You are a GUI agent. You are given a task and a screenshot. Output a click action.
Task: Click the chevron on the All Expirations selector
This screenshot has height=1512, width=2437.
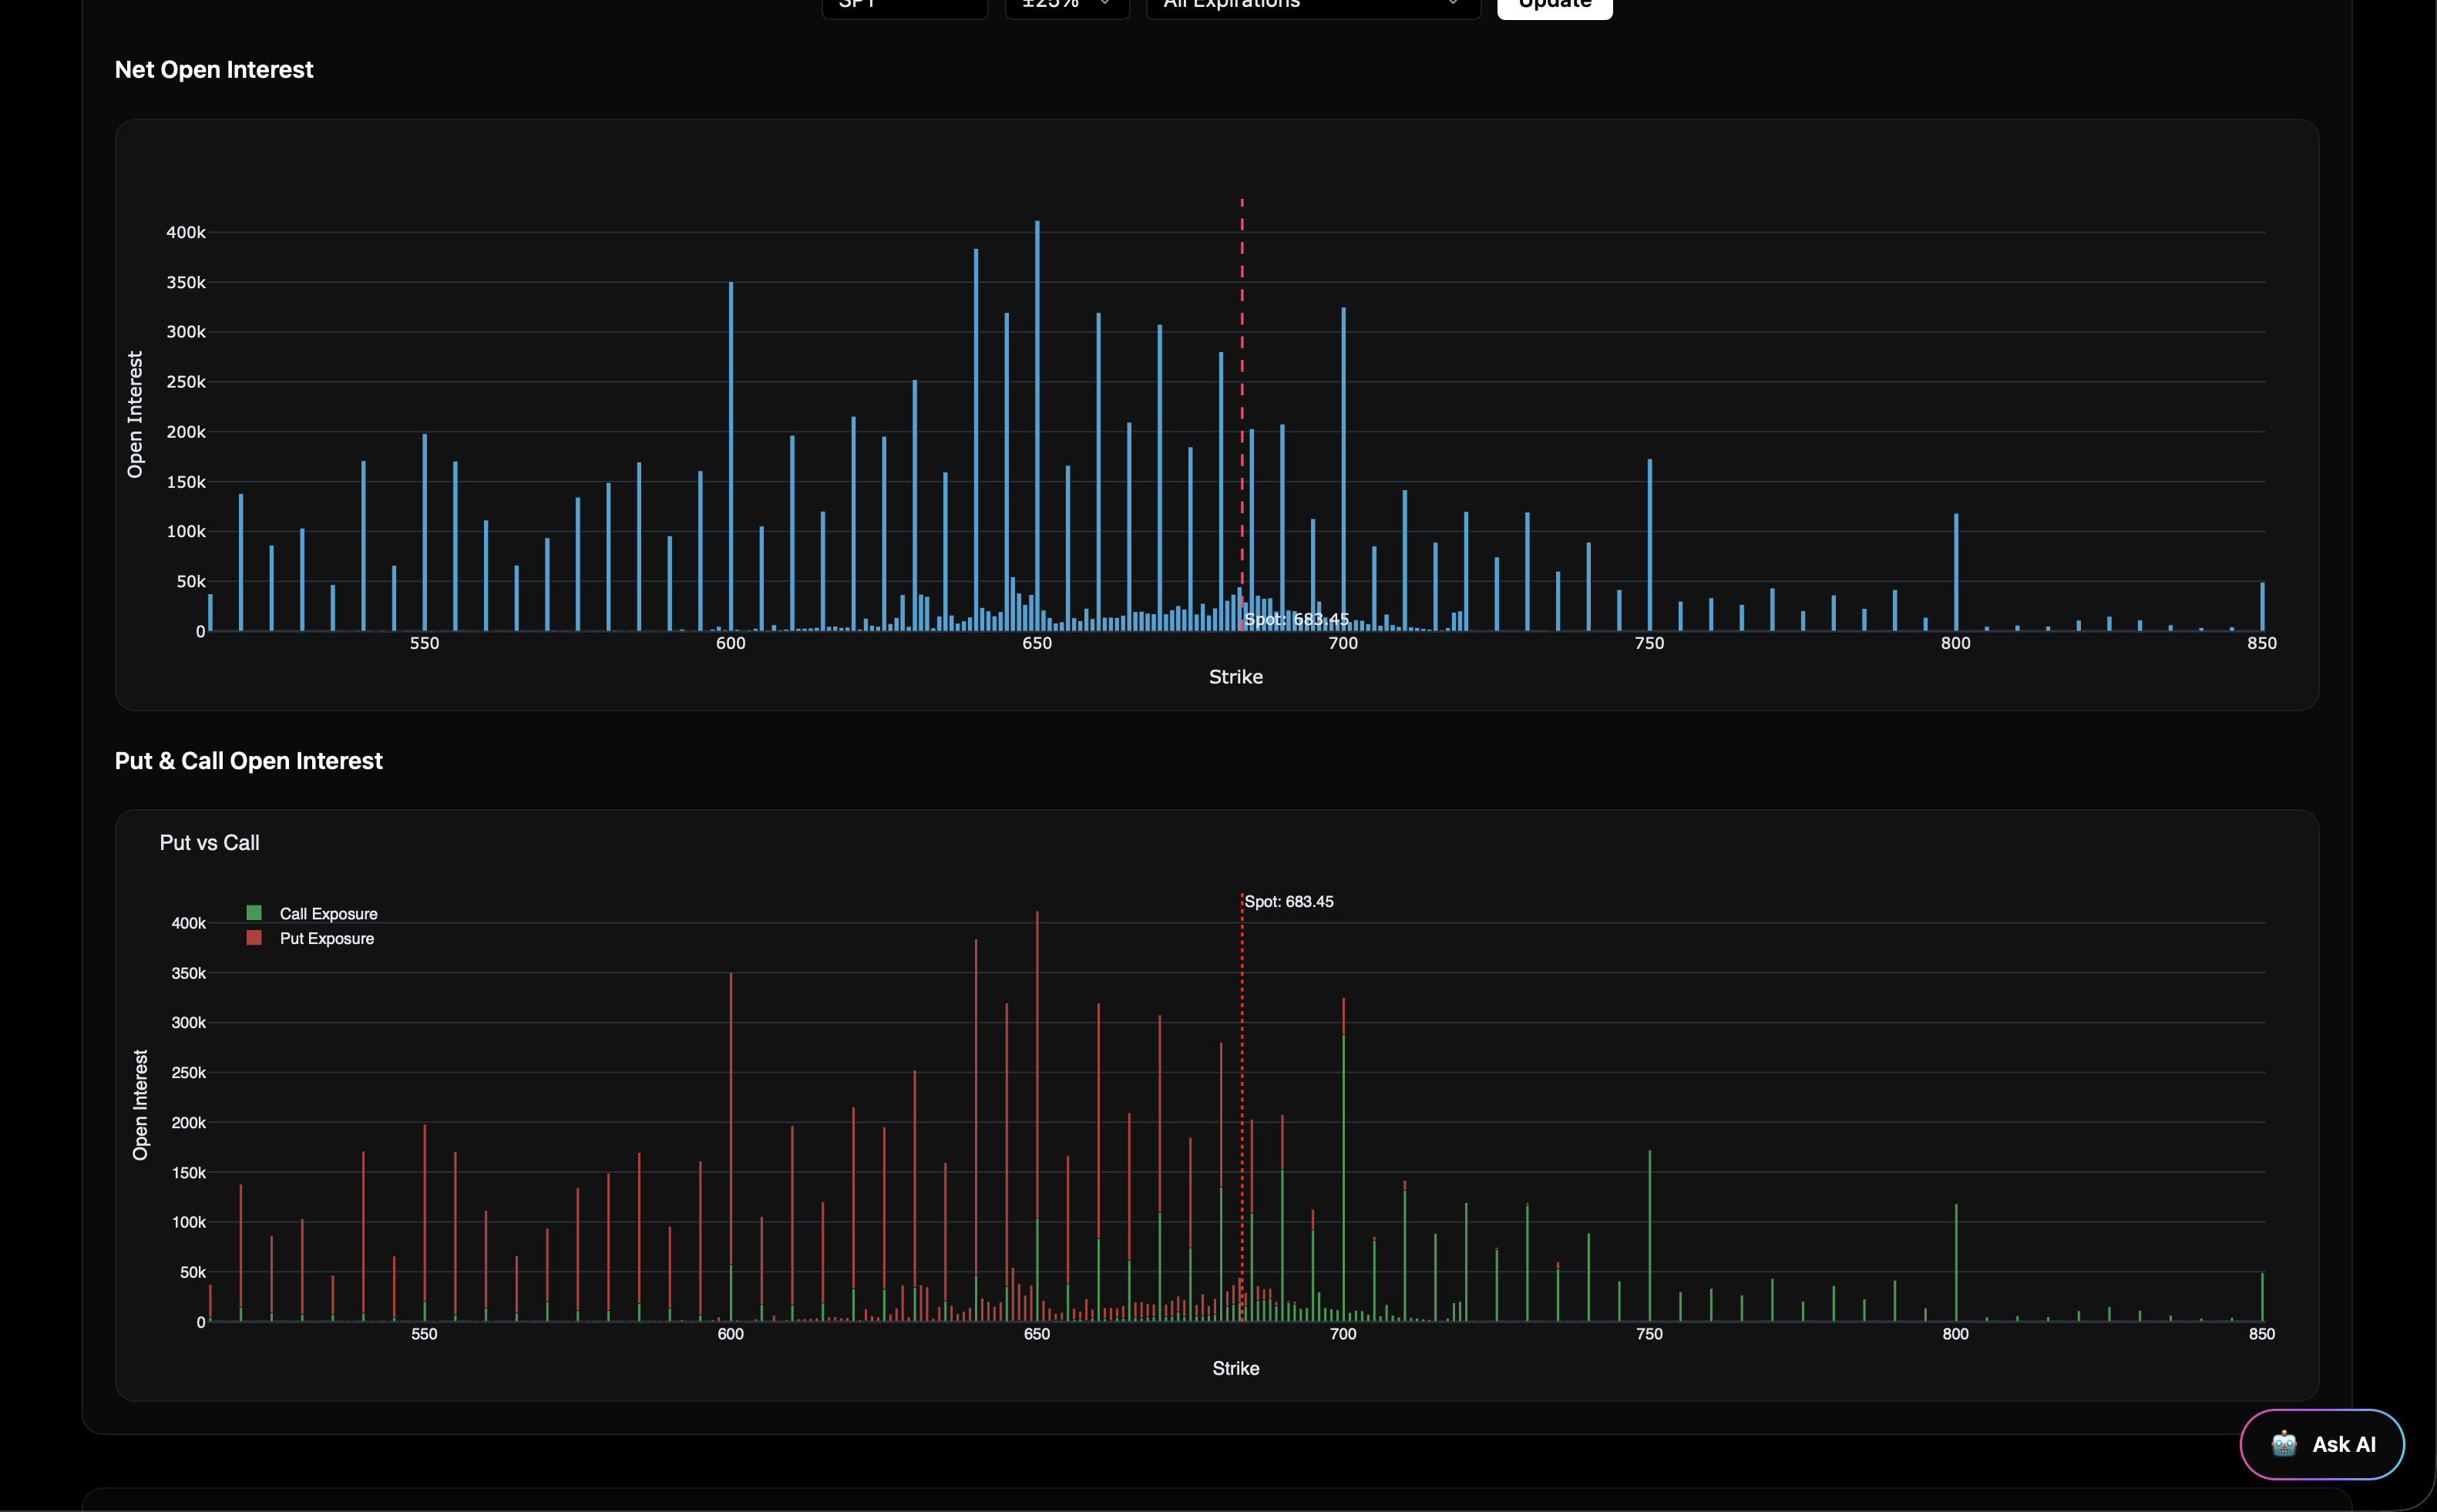tap(1453, 4)
